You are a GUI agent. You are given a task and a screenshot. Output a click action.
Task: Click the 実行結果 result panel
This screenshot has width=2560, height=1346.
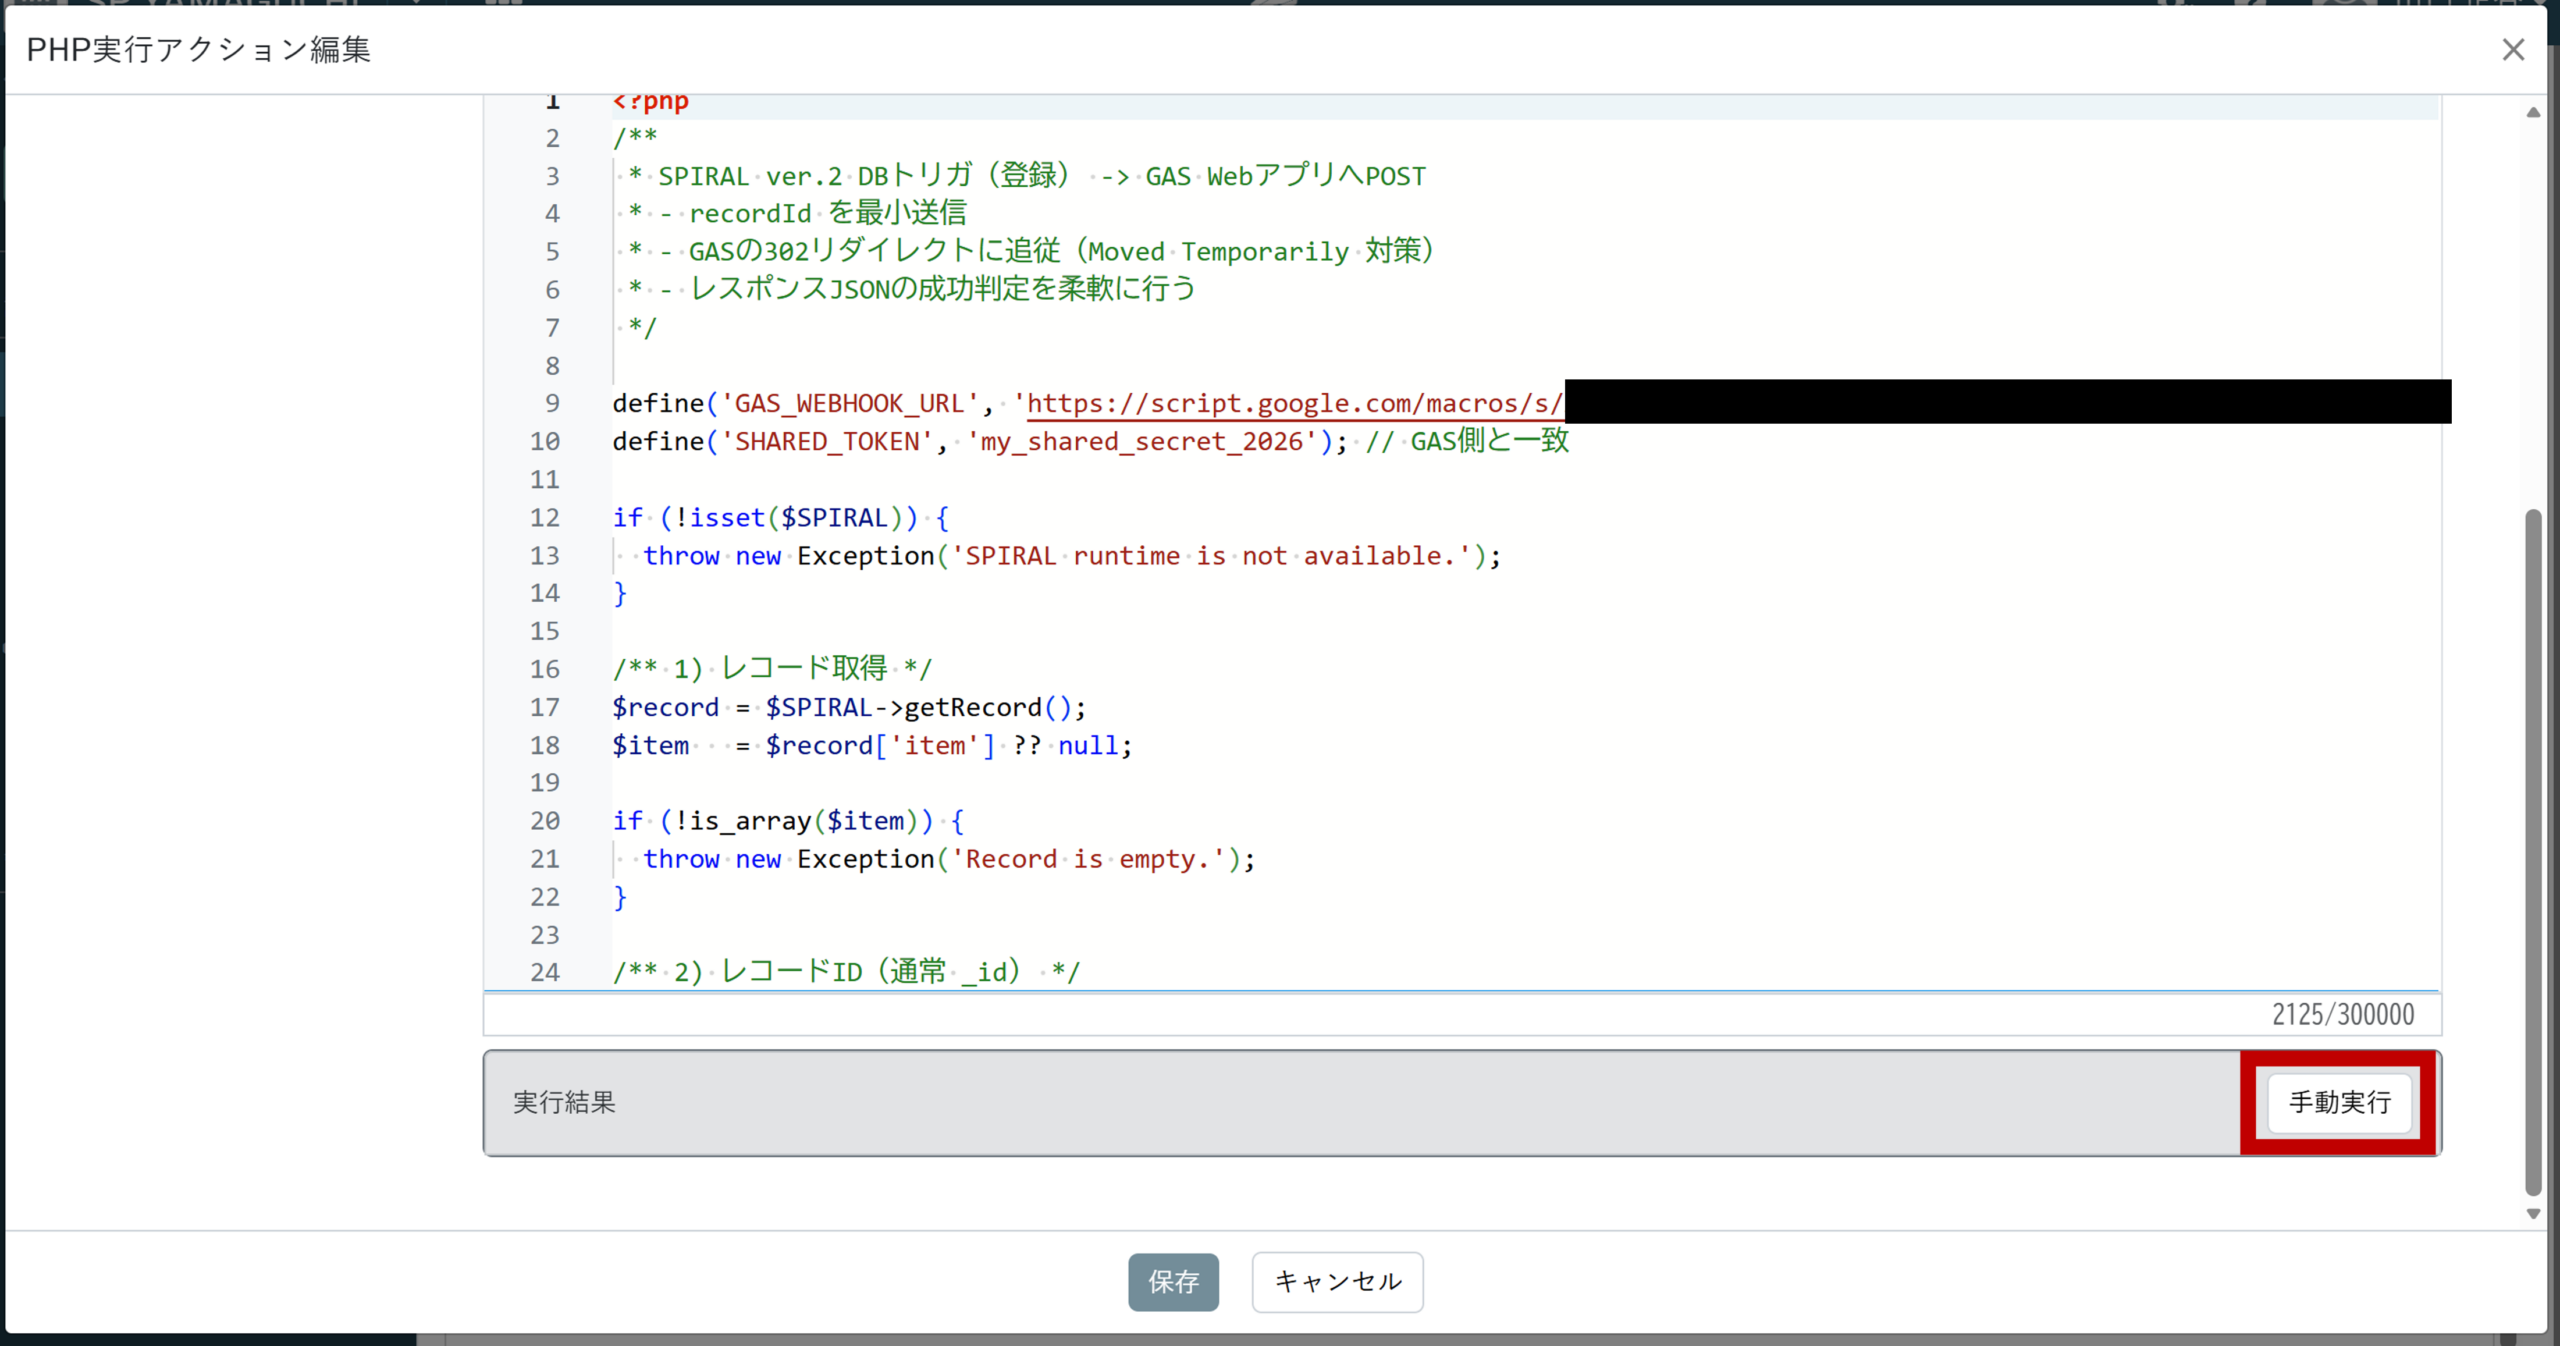point(1300,1102)
